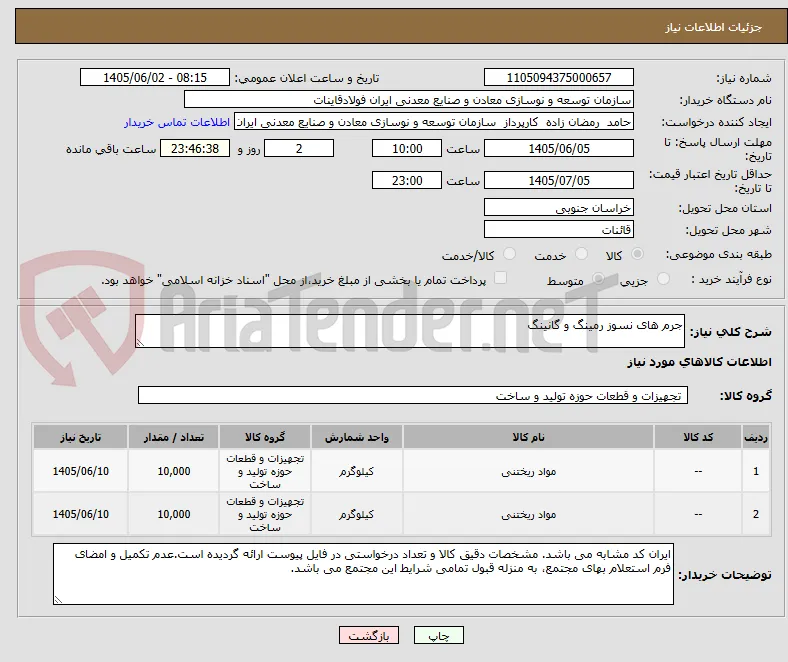Select the جزیی purchase type radio
The width and height of the screenshot is (788, 662).
click(x=663, y=279)
